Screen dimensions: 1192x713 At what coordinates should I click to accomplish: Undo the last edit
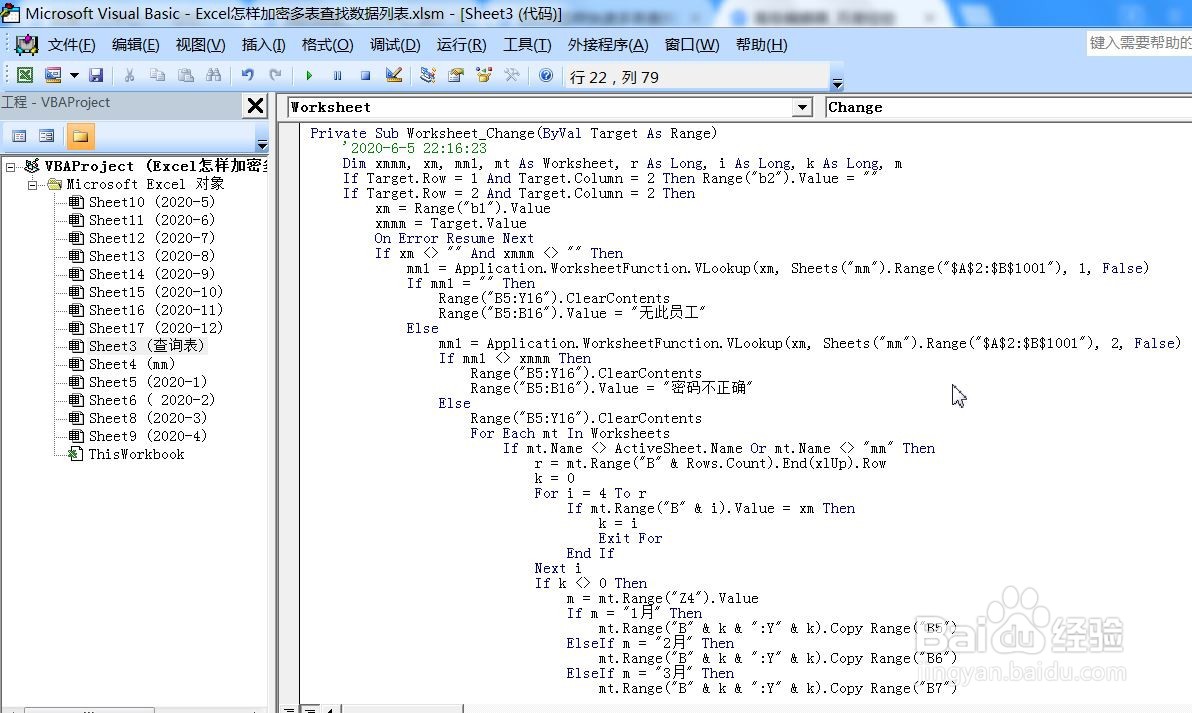point(248,75)
